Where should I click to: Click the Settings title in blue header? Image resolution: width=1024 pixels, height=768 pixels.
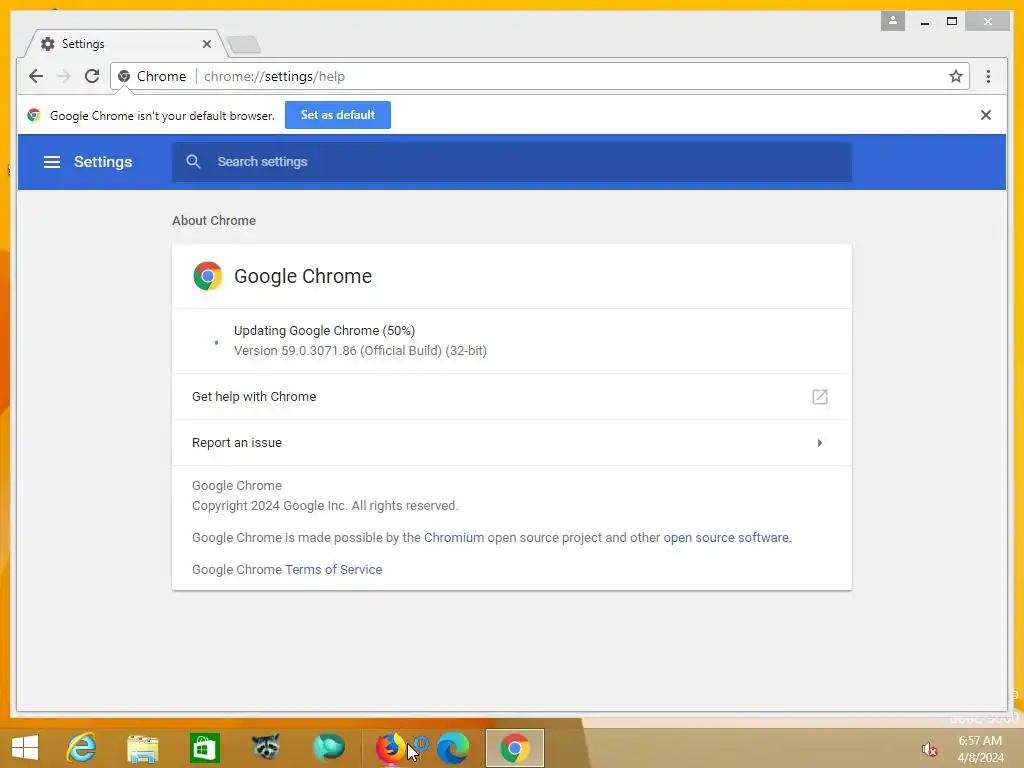103,162
